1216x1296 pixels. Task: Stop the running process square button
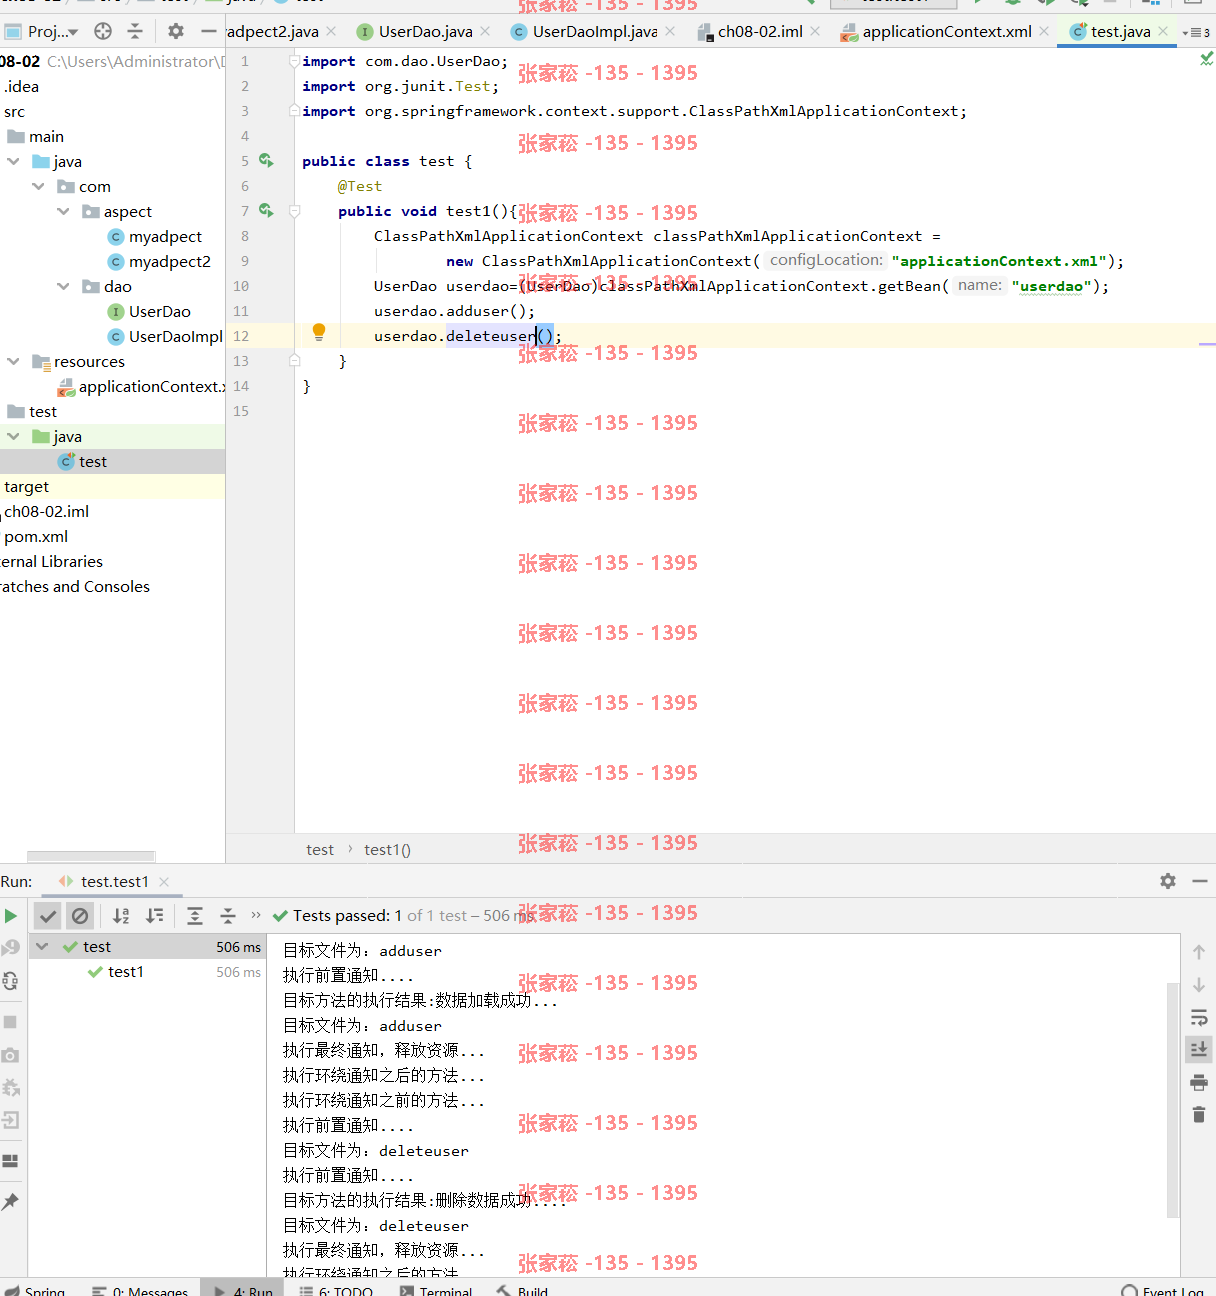point(10,1022)
